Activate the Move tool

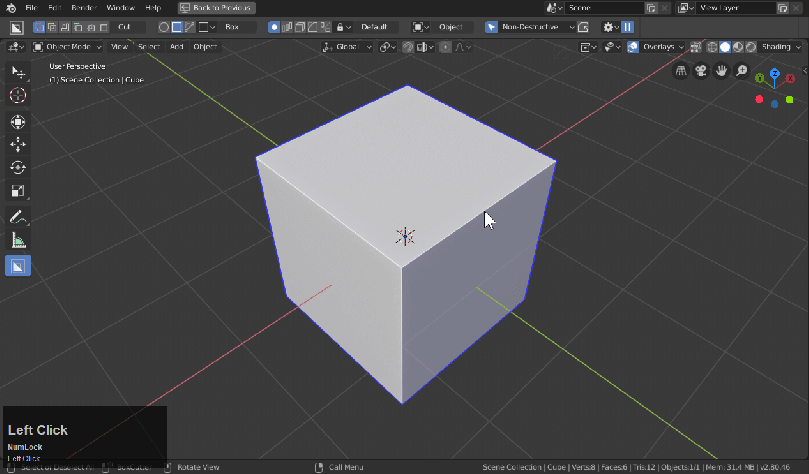pos(18,144)
